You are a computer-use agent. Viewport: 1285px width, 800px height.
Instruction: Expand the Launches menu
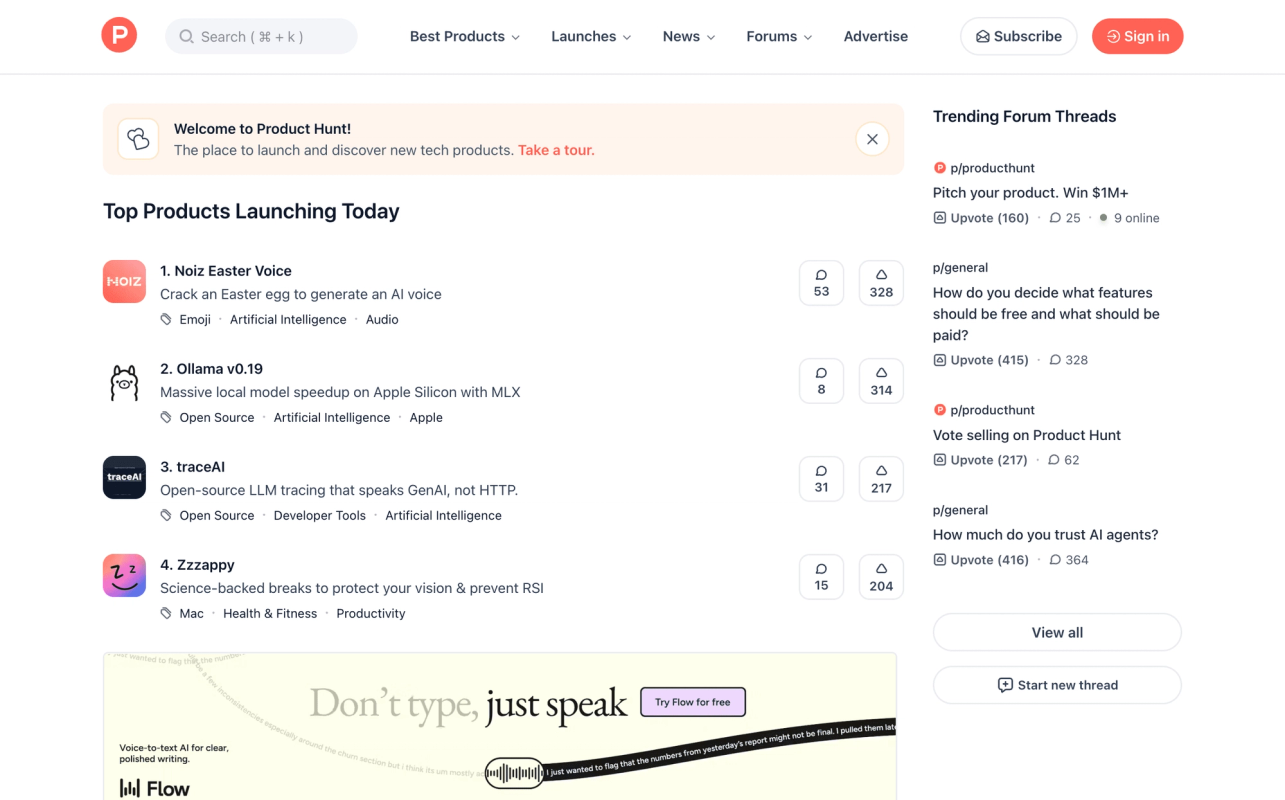(591, 37)
